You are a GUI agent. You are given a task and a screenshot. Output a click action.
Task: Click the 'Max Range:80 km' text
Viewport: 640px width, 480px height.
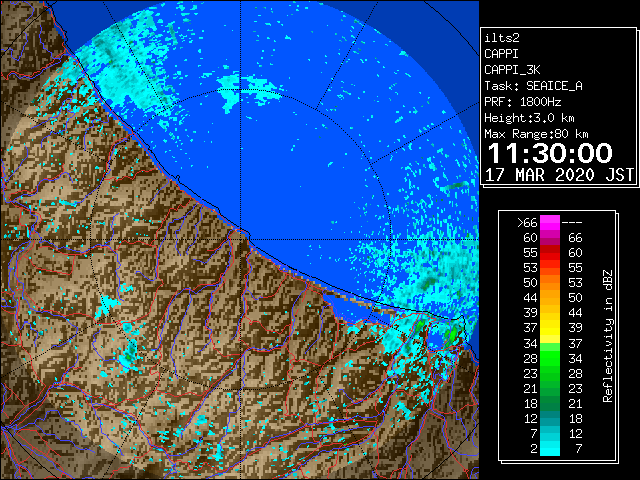[x=536, y=134]
